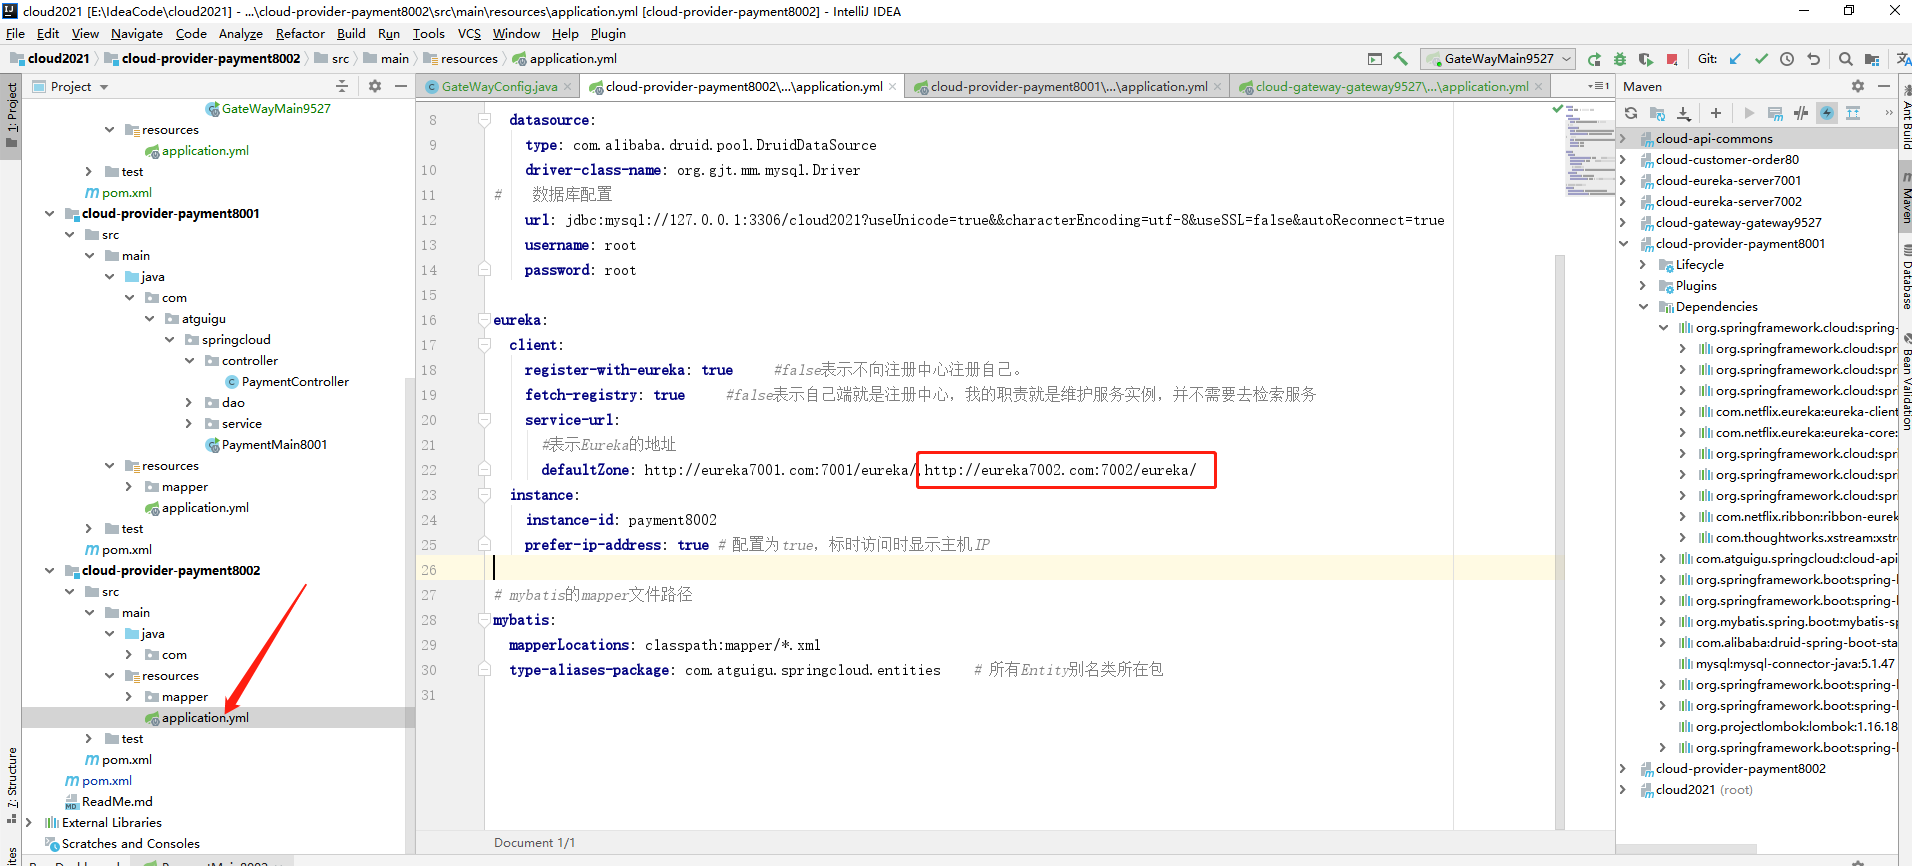Viewport: 1912px width, 866px height.
Task: Click Maven run build play icon
Action: click(x=1749, y=113)
